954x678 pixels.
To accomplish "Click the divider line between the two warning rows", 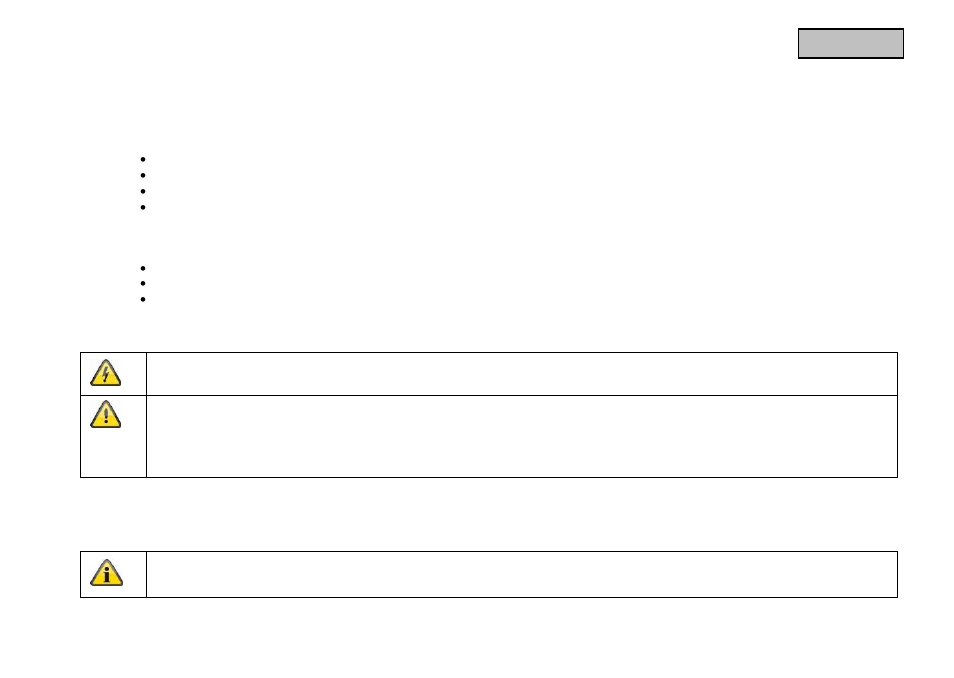I will click(x=489, y=396).
